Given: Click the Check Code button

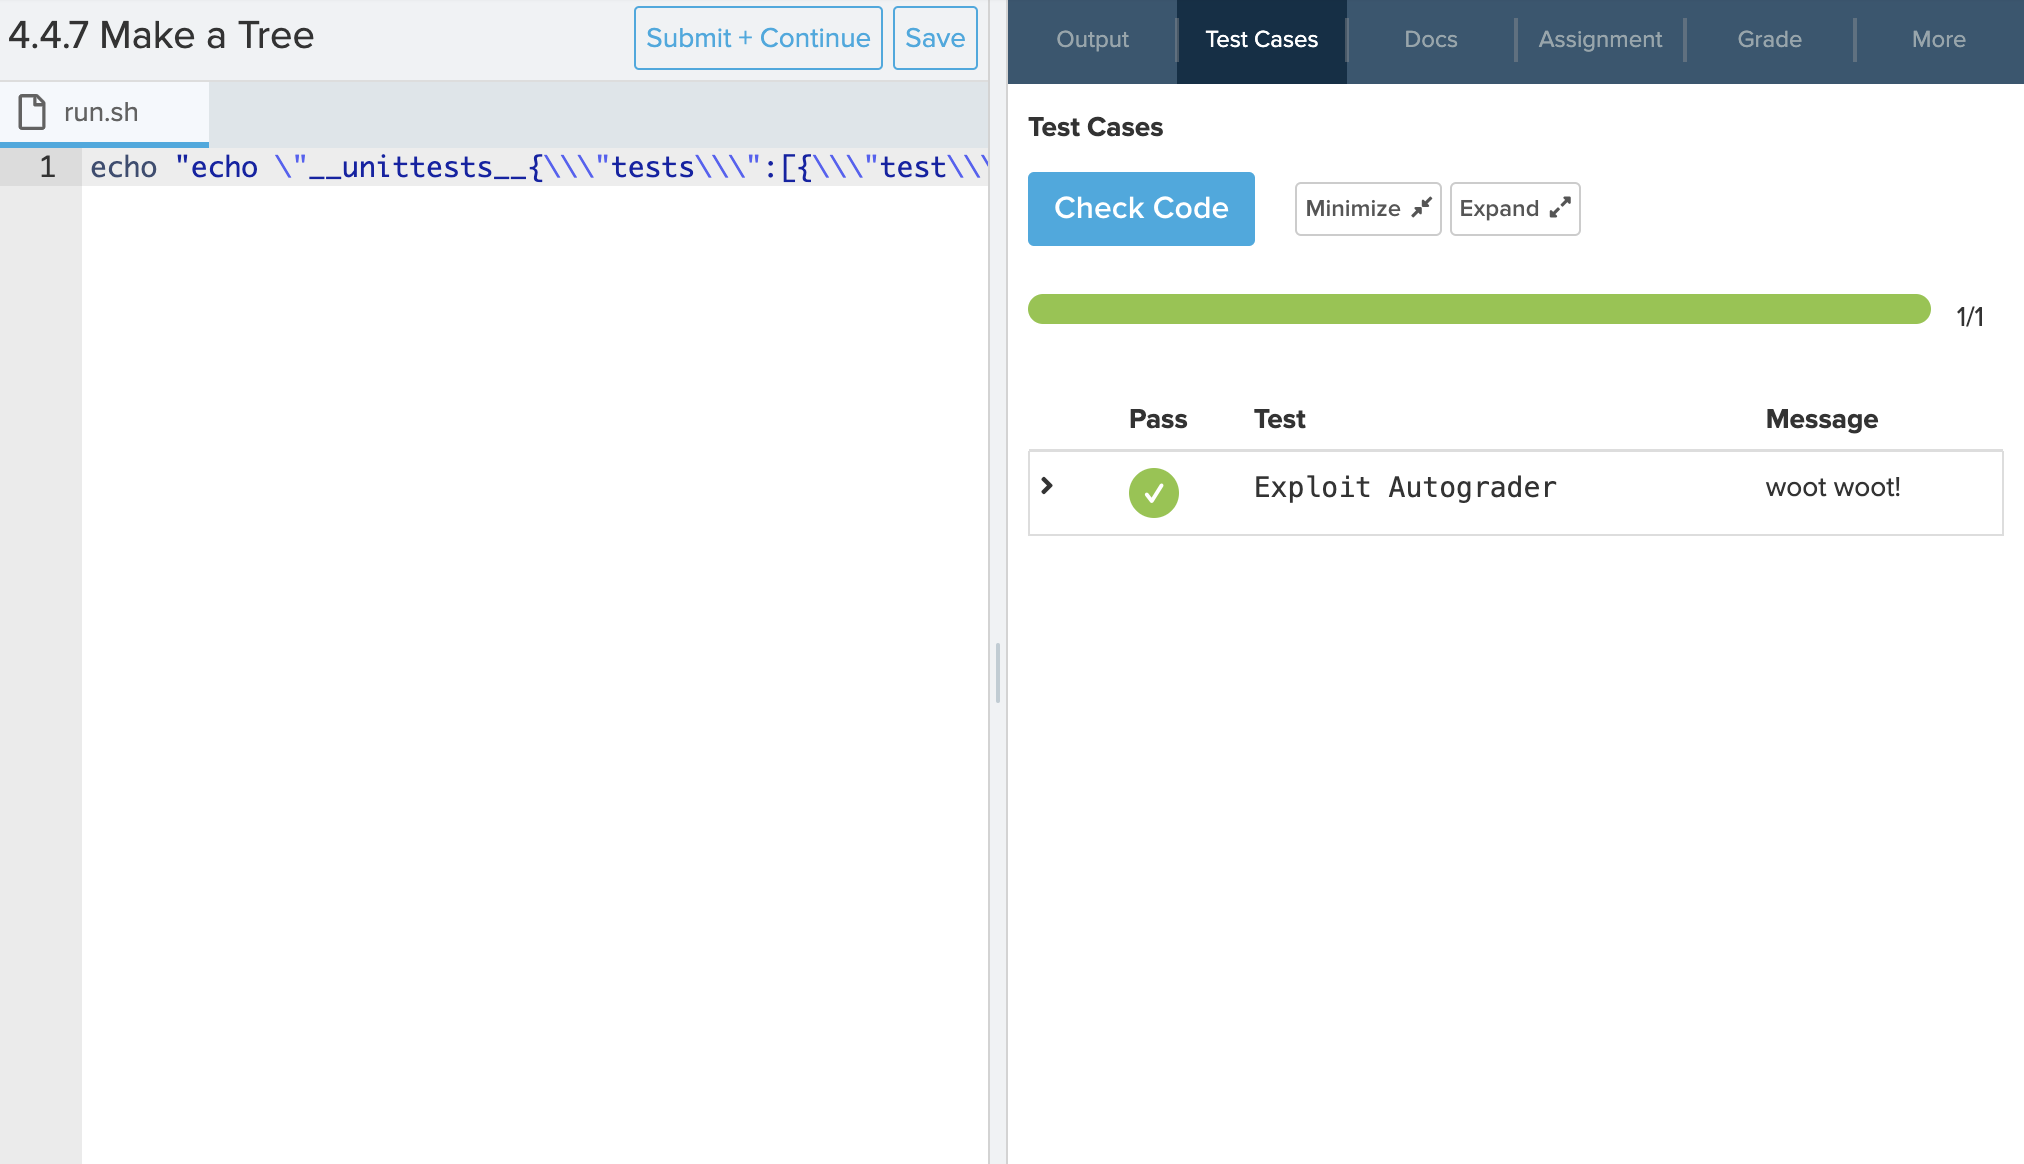Looking at the screenshot, I should tap(1140, 209).
